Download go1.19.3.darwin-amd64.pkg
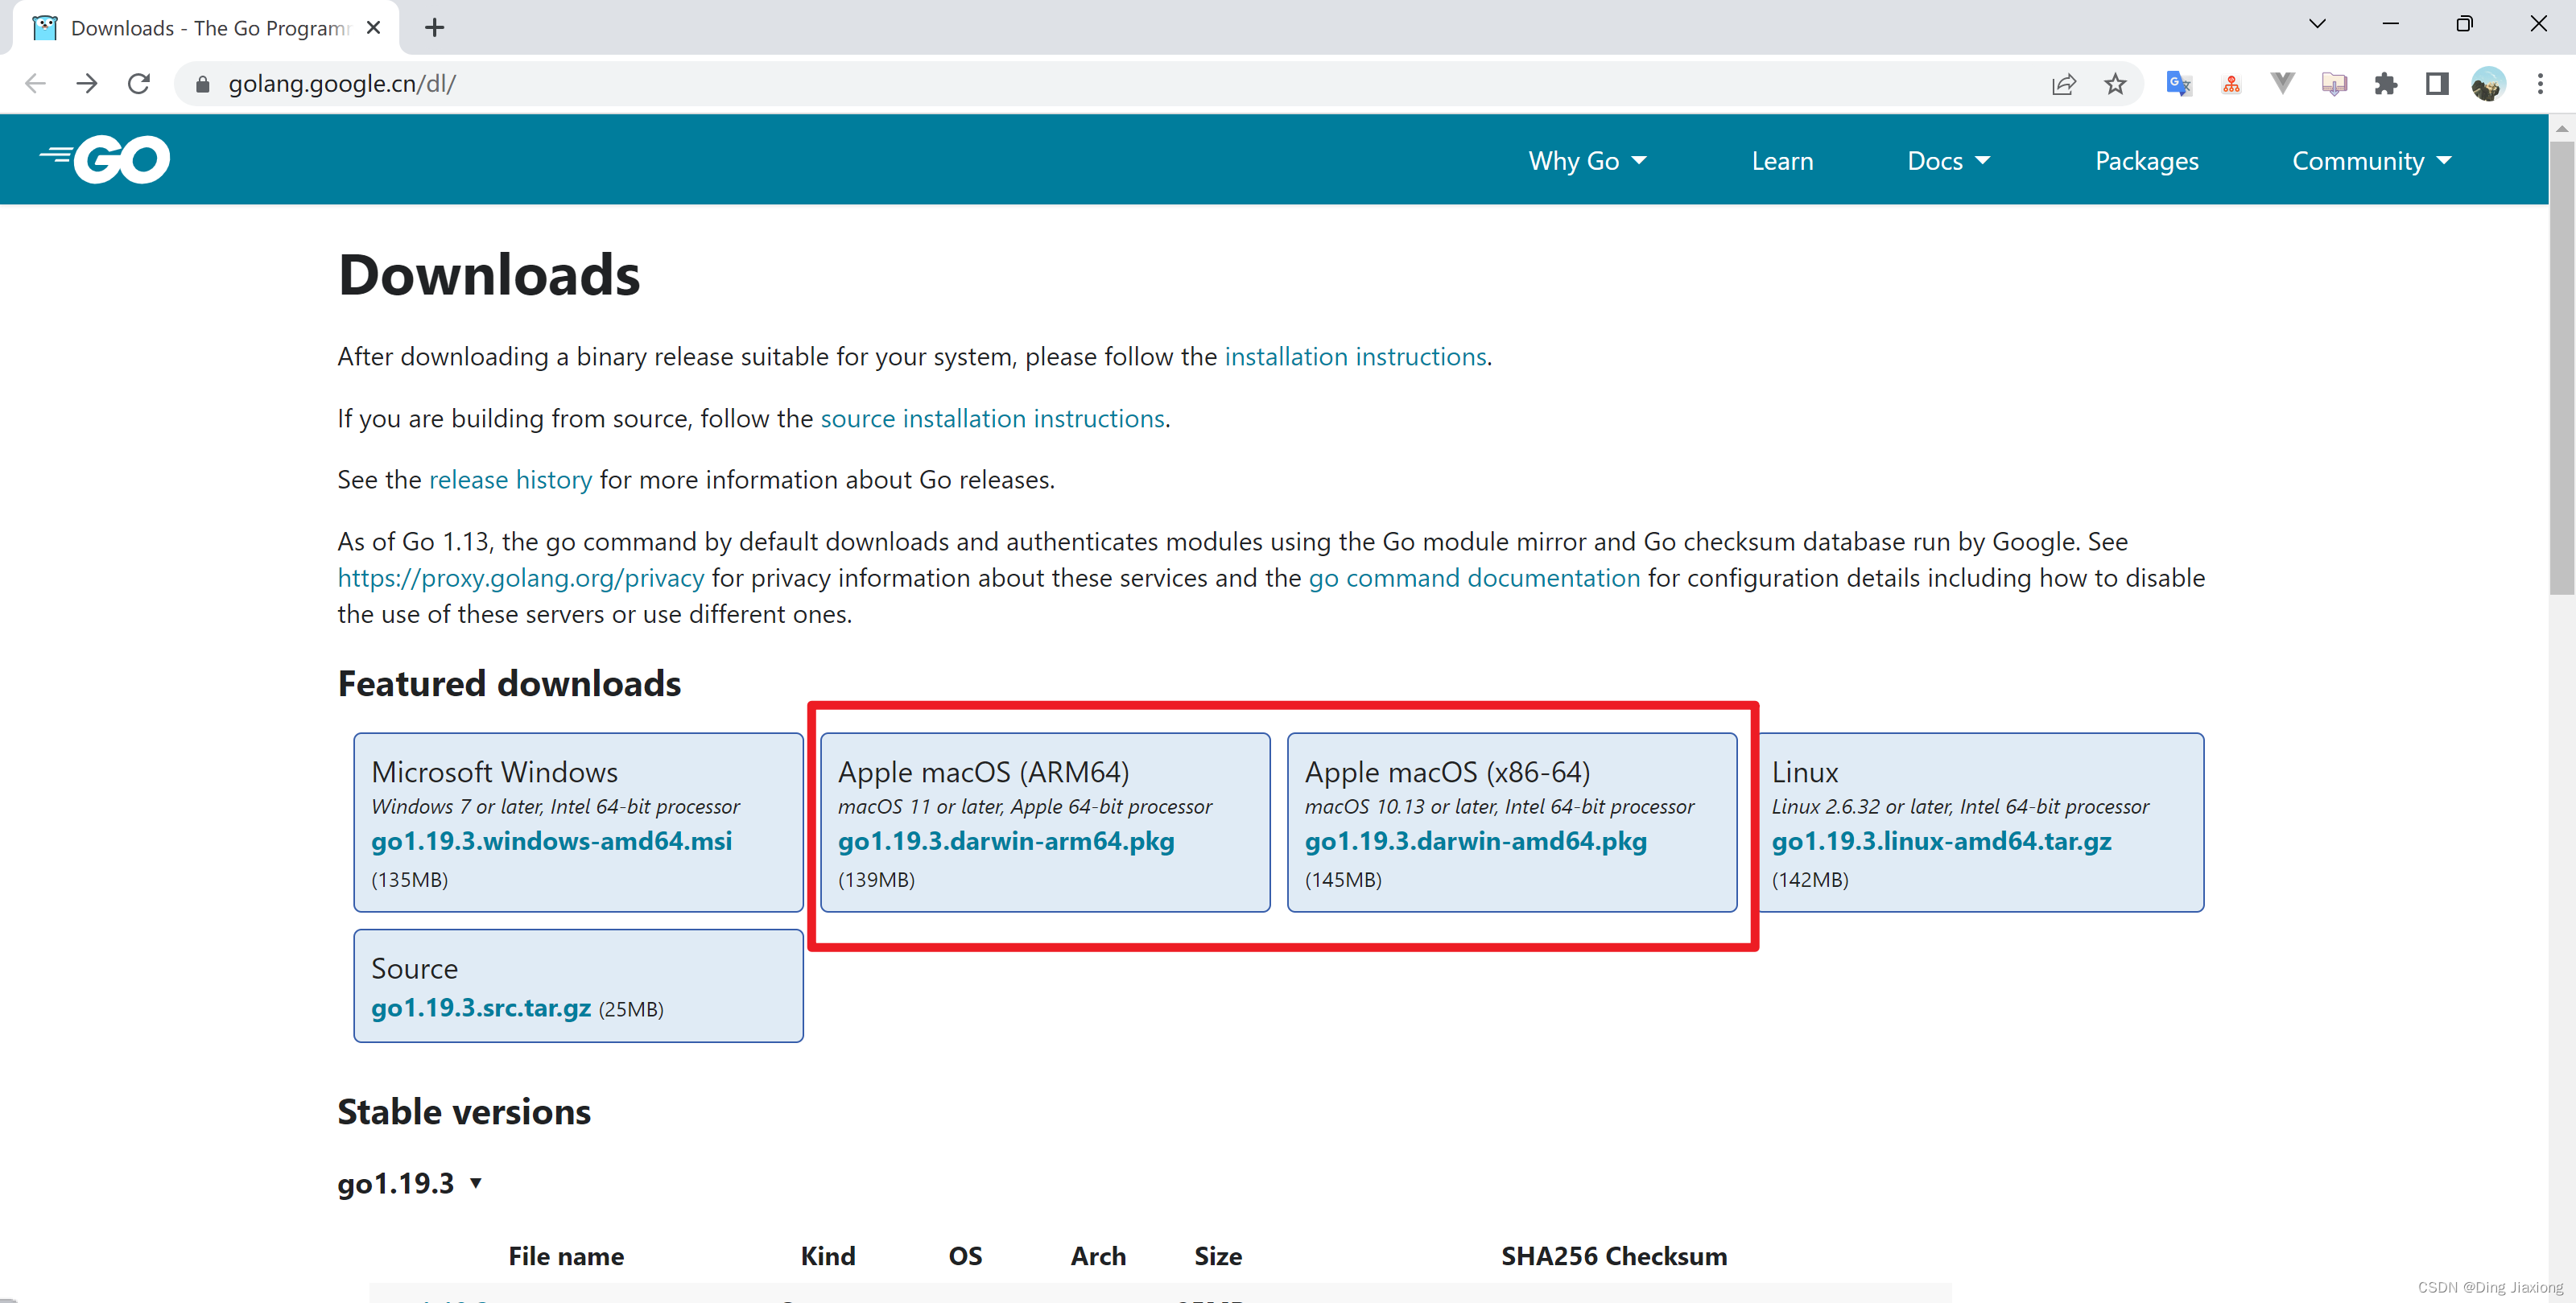The height and width of the screenshot is (1303, 2576). [x=1475, y=841]
